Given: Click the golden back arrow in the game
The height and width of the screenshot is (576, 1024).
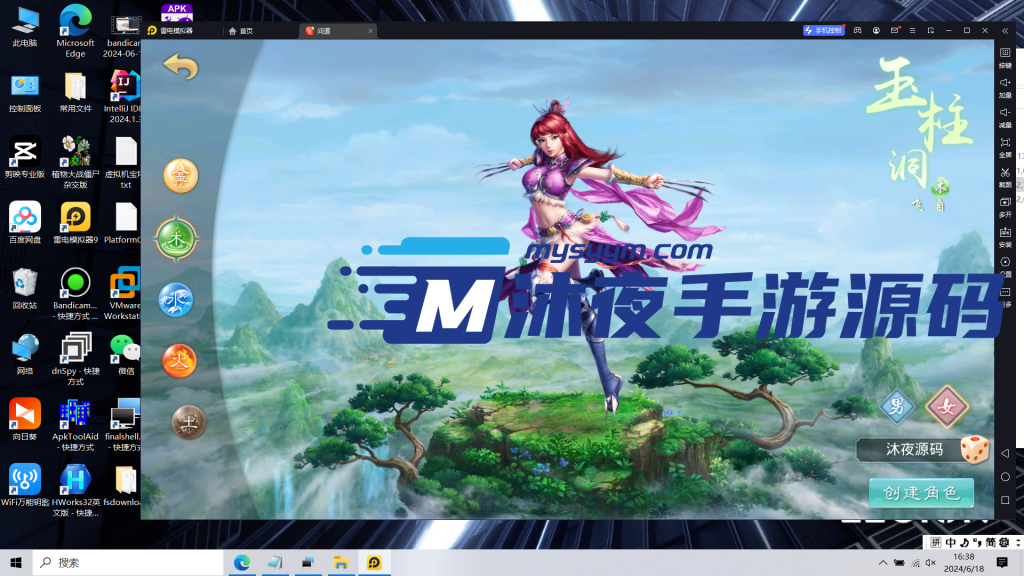Looking at the screenshot, I should [x=181, y=67].
